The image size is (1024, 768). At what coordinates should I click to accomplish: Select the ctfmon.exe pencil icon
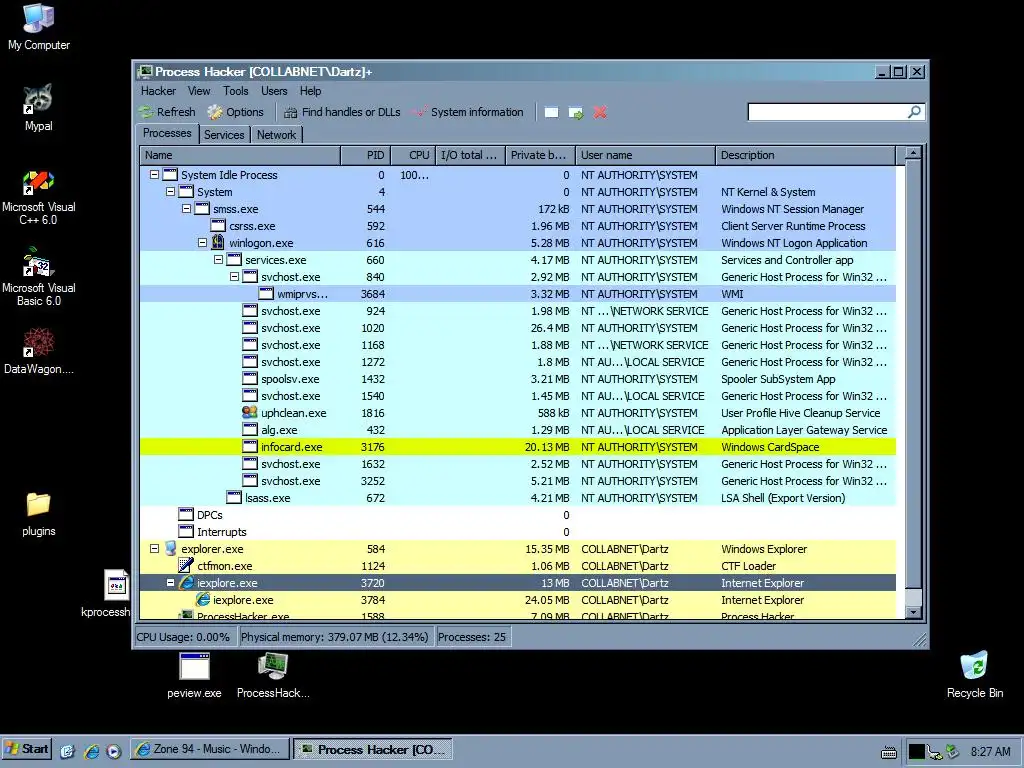click(x=186, y=566)
